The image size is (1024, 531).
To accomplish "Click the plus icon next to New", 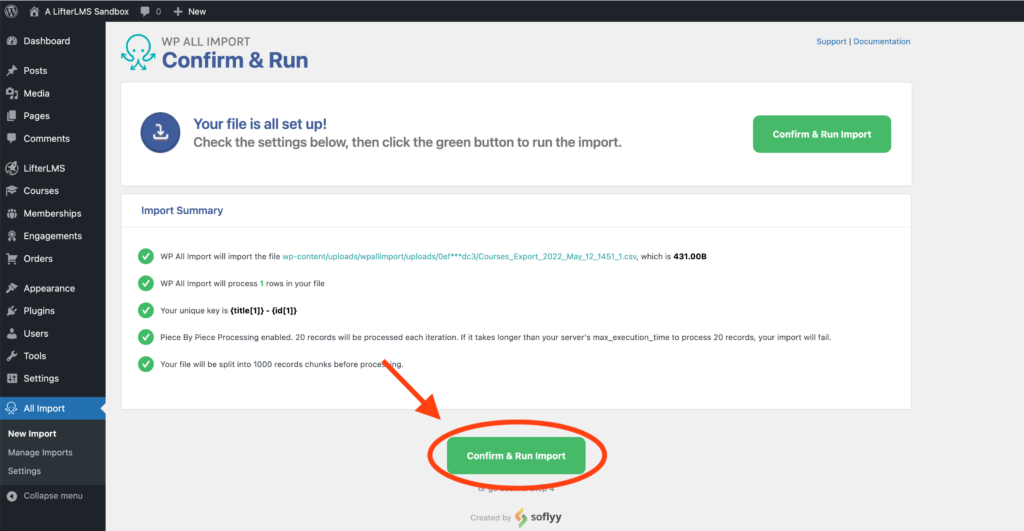I will point(178,11).
